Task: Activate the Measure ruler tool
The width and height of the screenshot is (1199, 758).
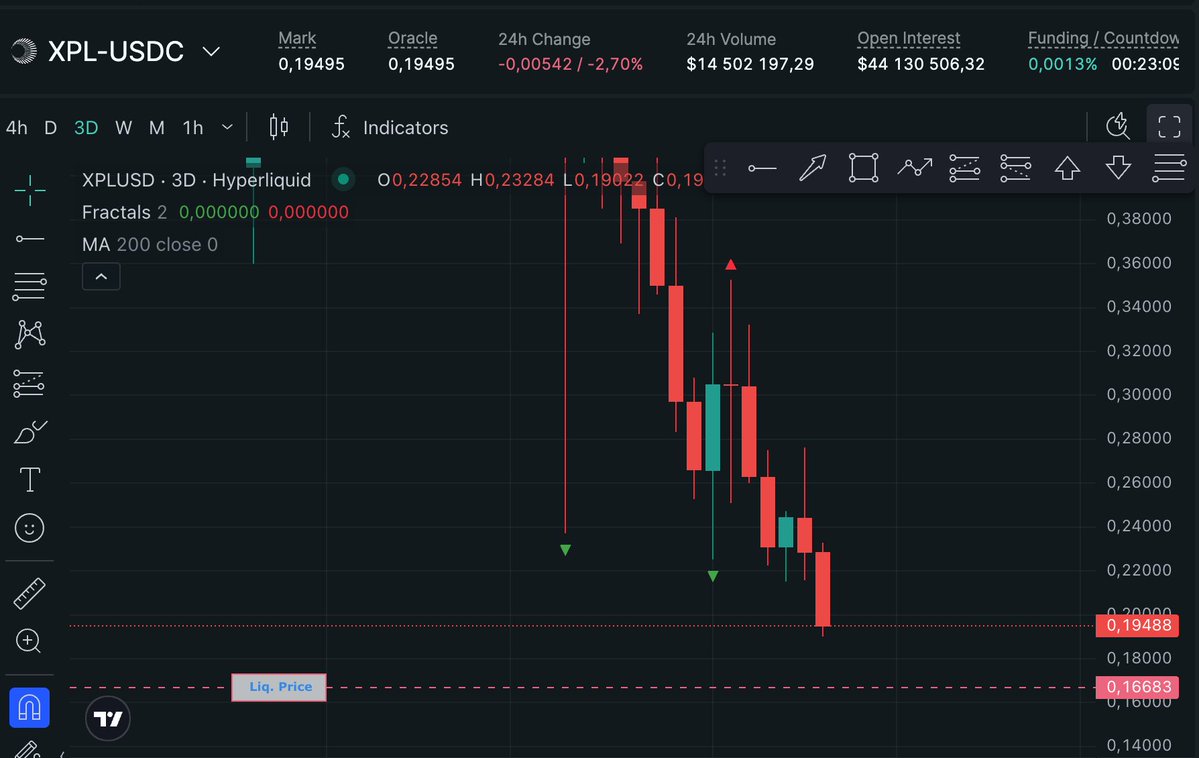Action: click(29, 592)
